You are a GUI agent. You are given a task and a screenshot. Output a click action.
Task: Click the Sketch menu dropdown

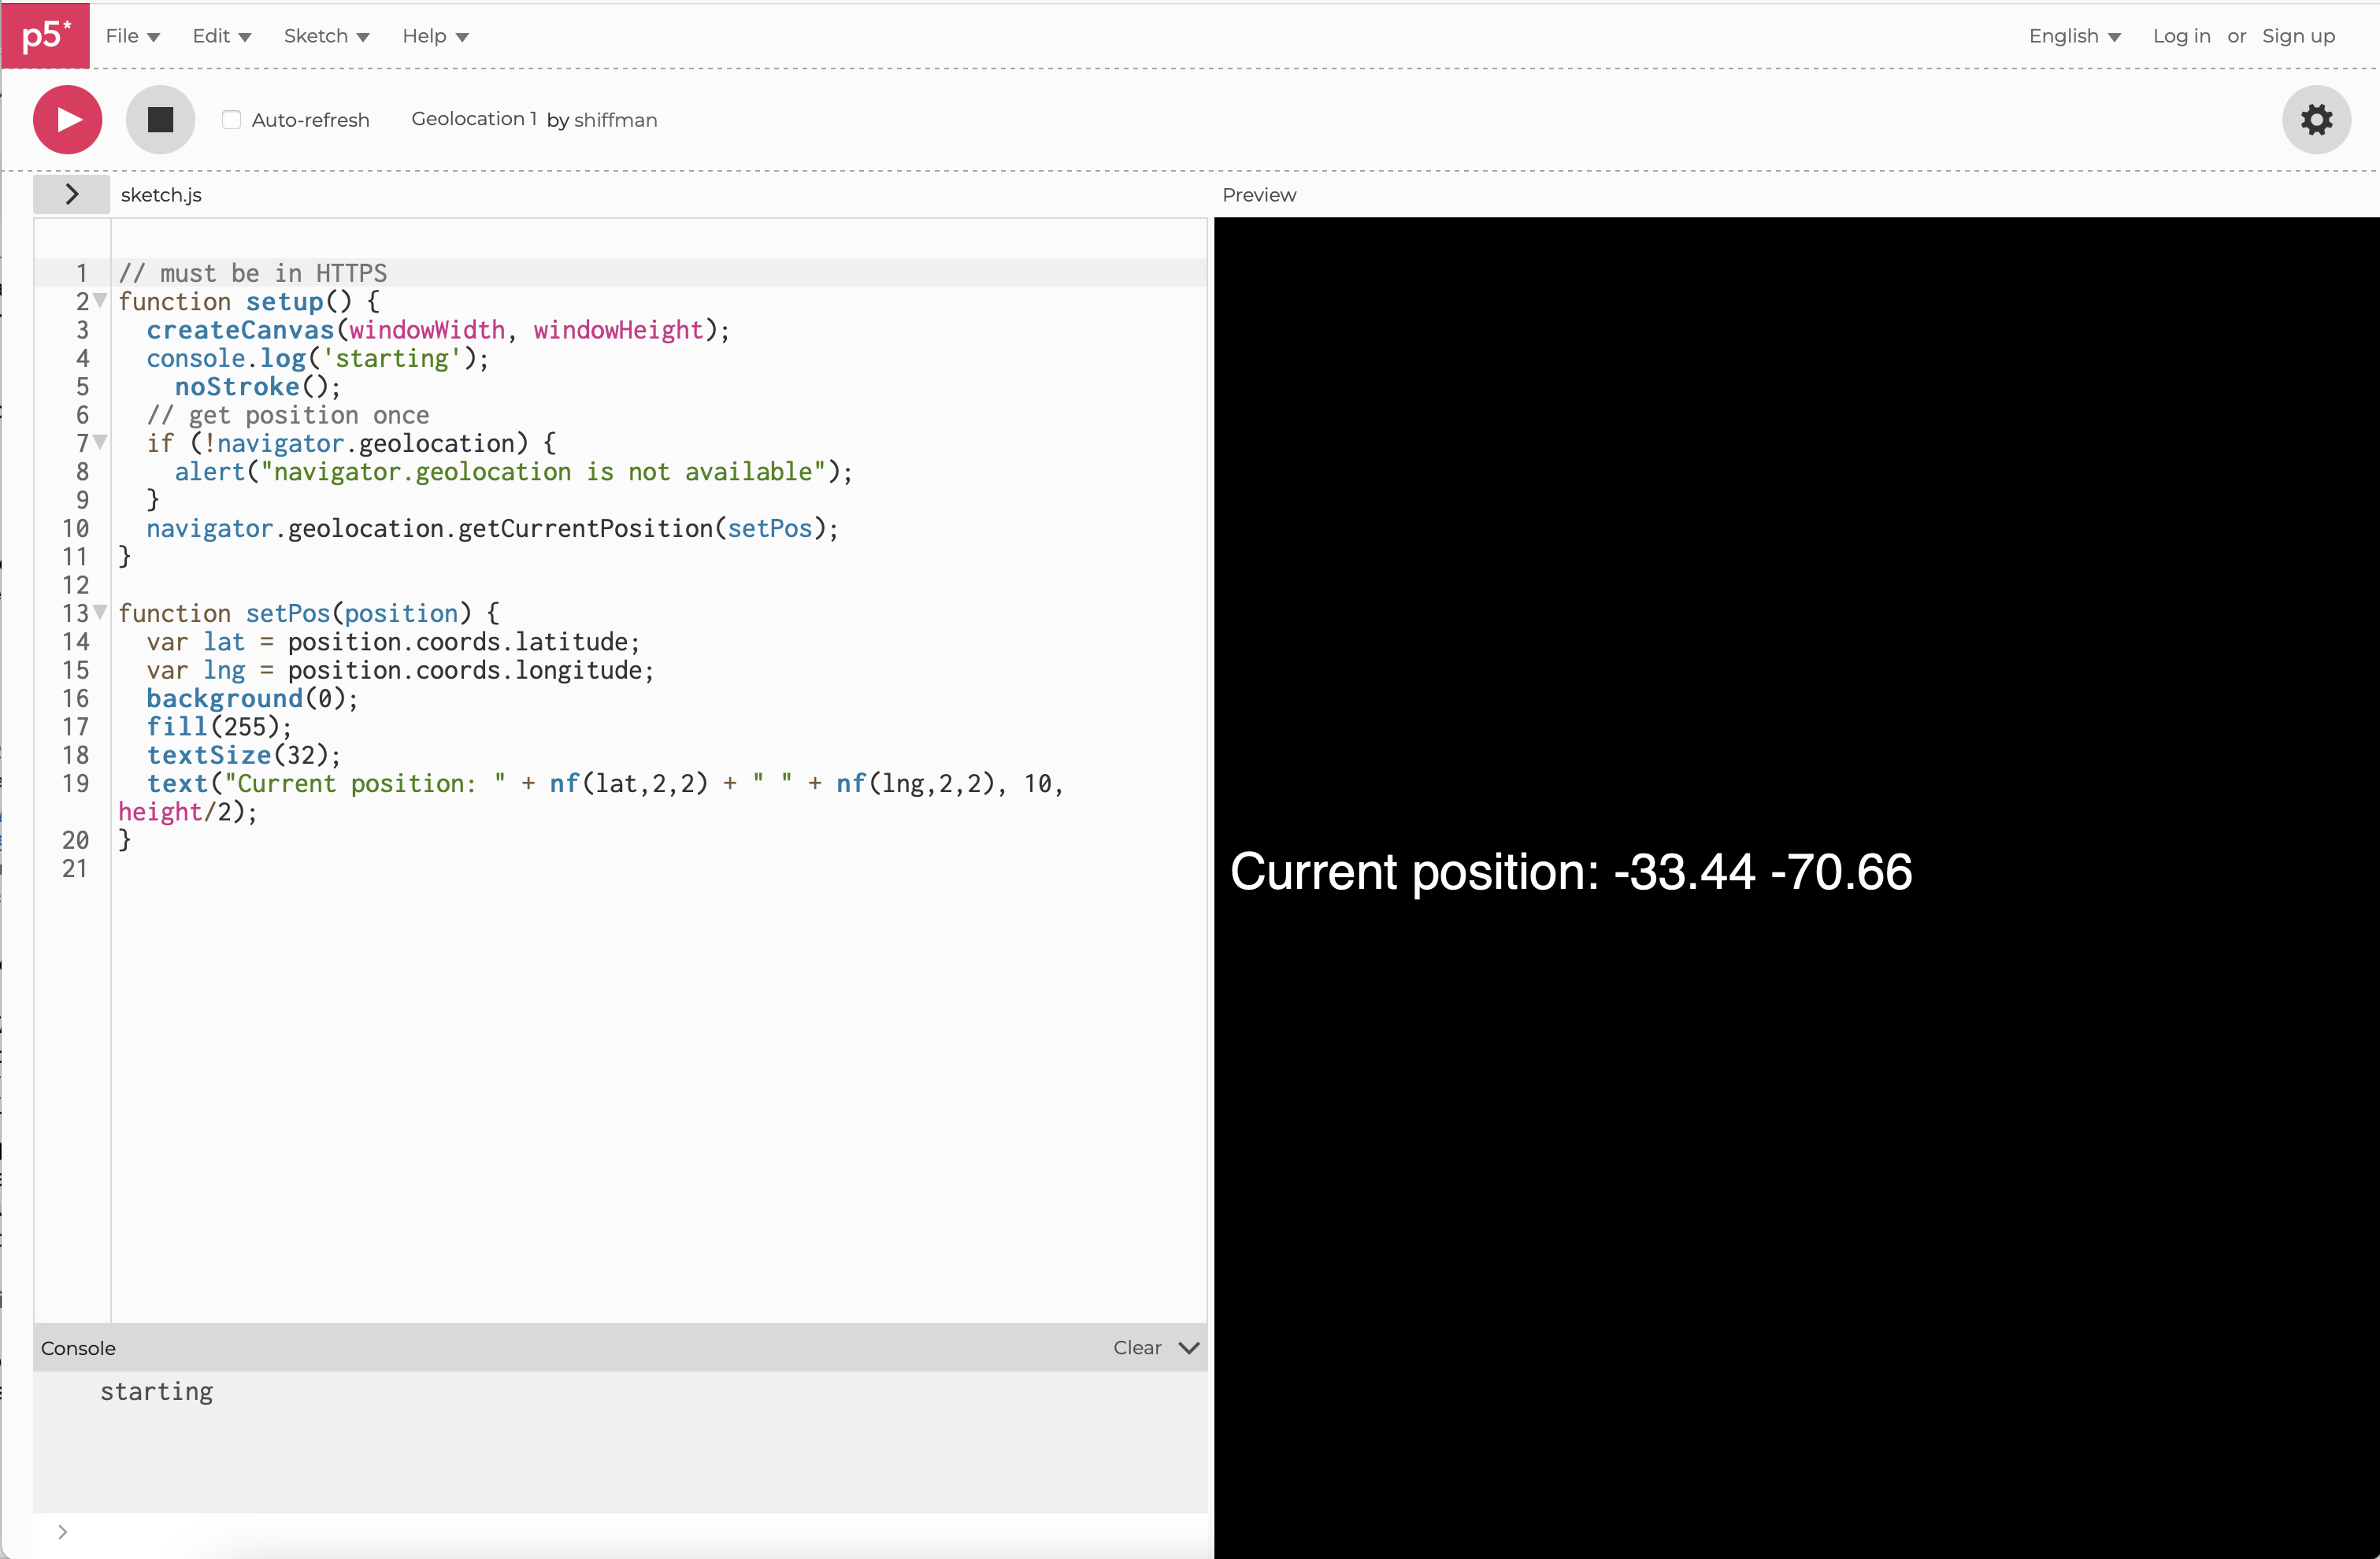click(x=324, y=35)
